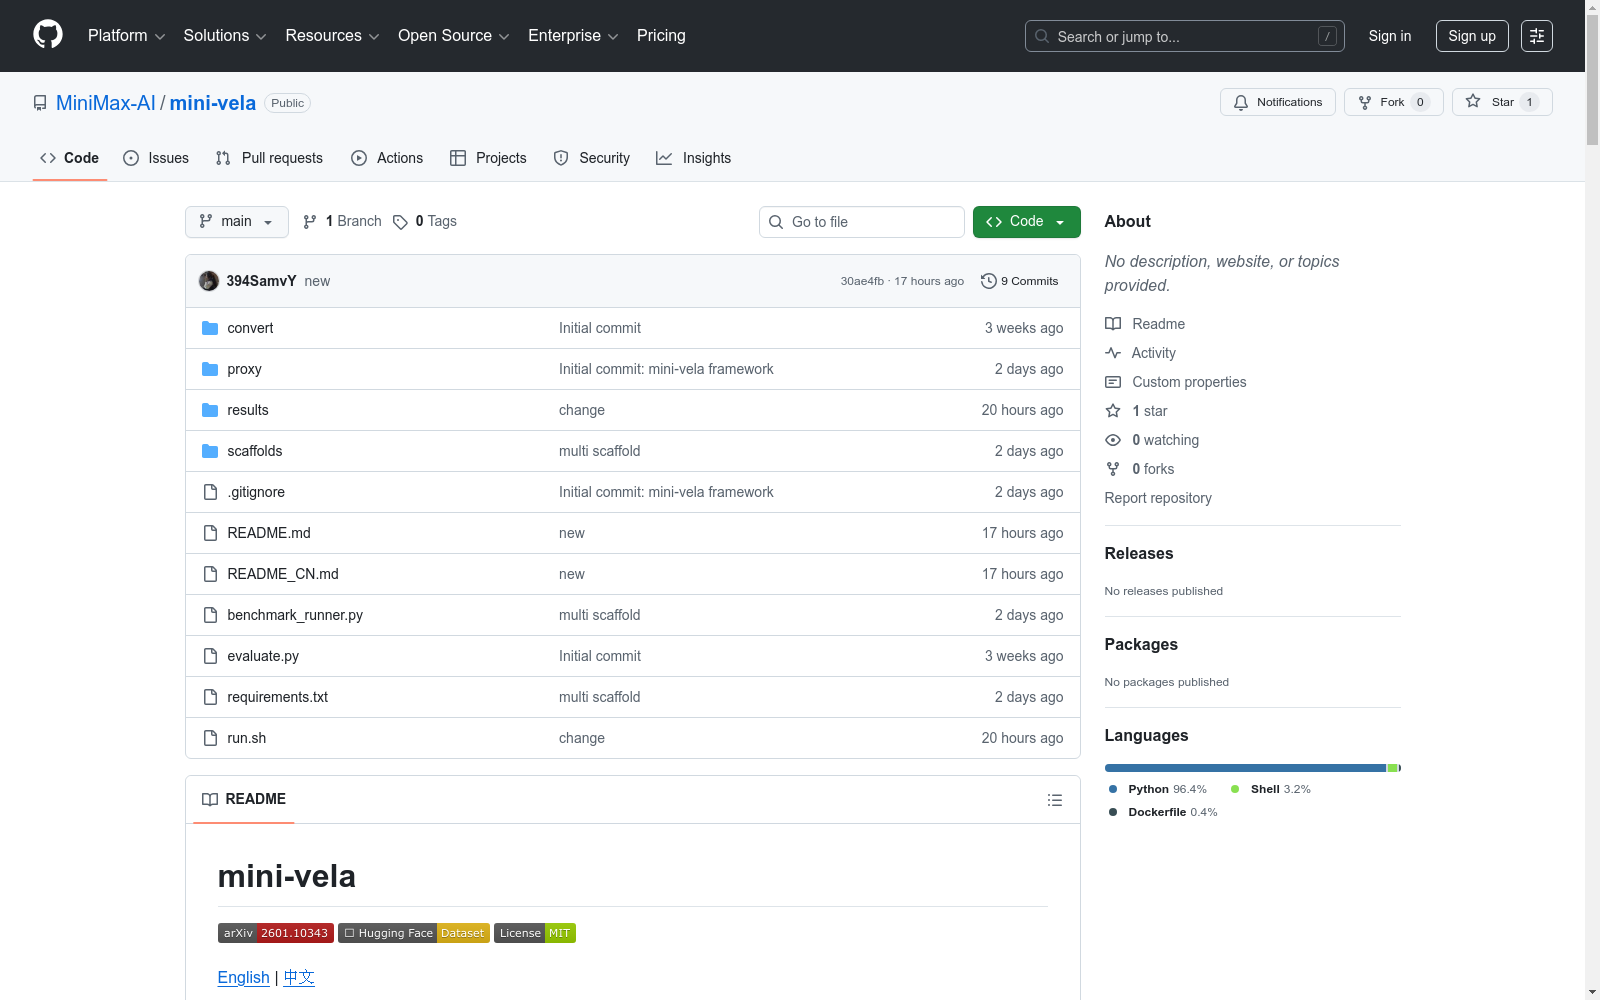Open the arXiv 2601.10343 badge

(275, 933)
